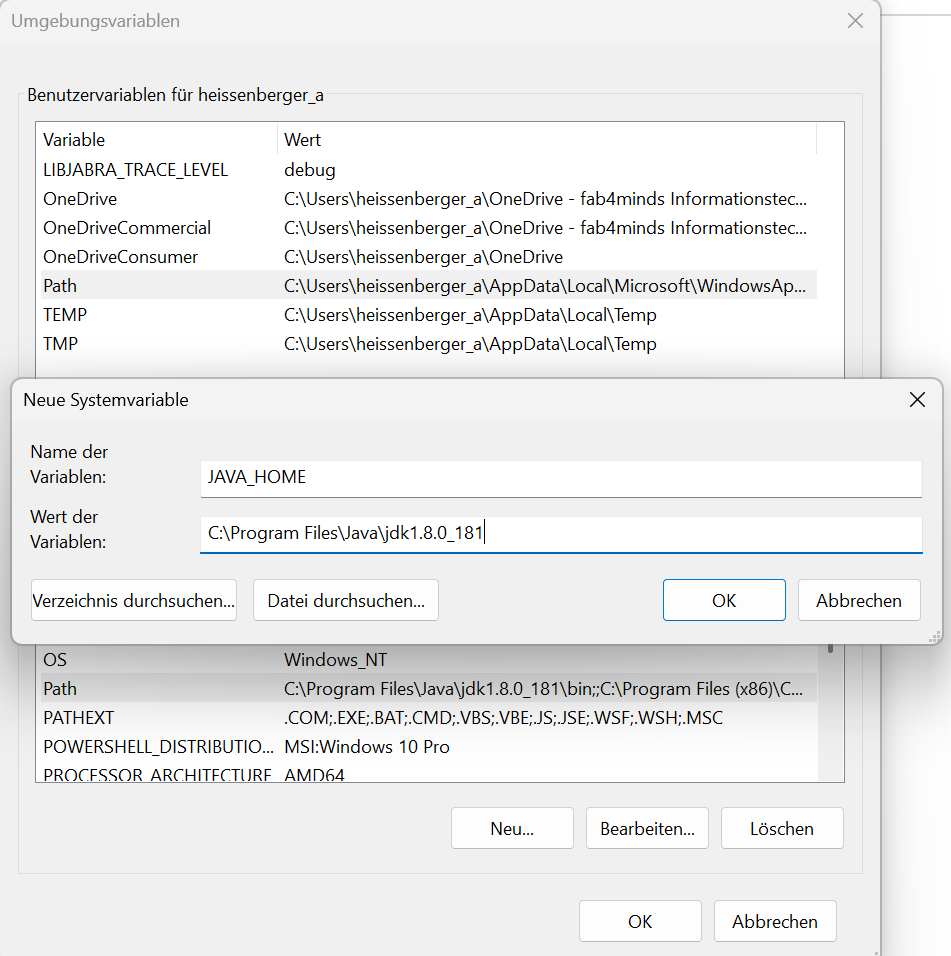Image resolution: width=951 pixels, height=956 pixels.
Task: Click Abbrechen at the bottom of Umgebungsvariablen
Action: (775, 921)
